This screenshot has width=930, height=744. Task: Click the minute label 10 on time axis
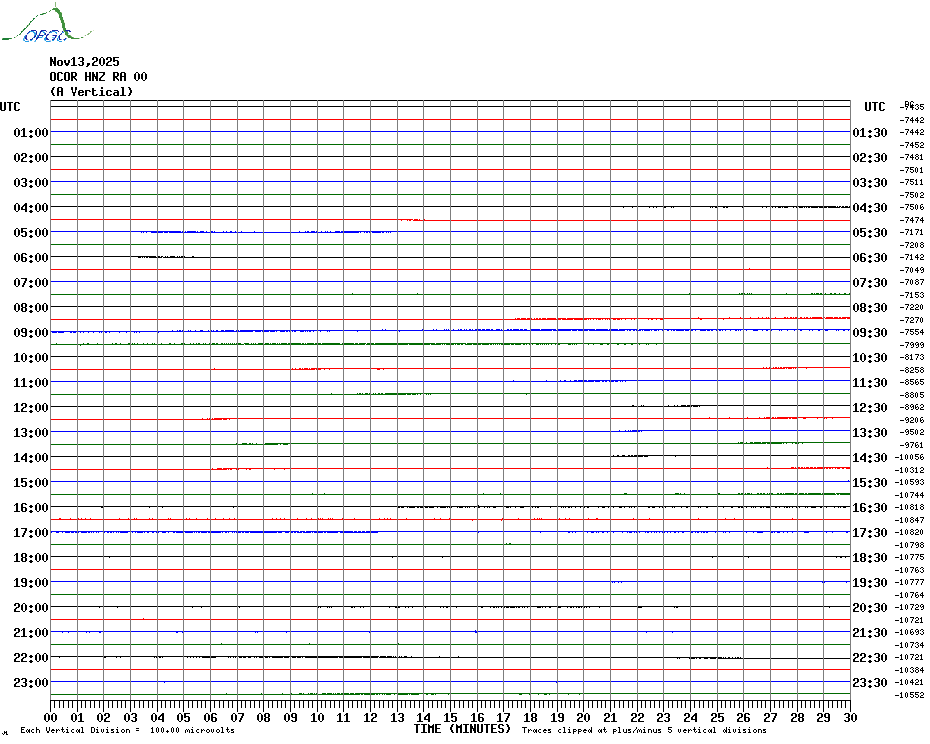tap(317, 718)
